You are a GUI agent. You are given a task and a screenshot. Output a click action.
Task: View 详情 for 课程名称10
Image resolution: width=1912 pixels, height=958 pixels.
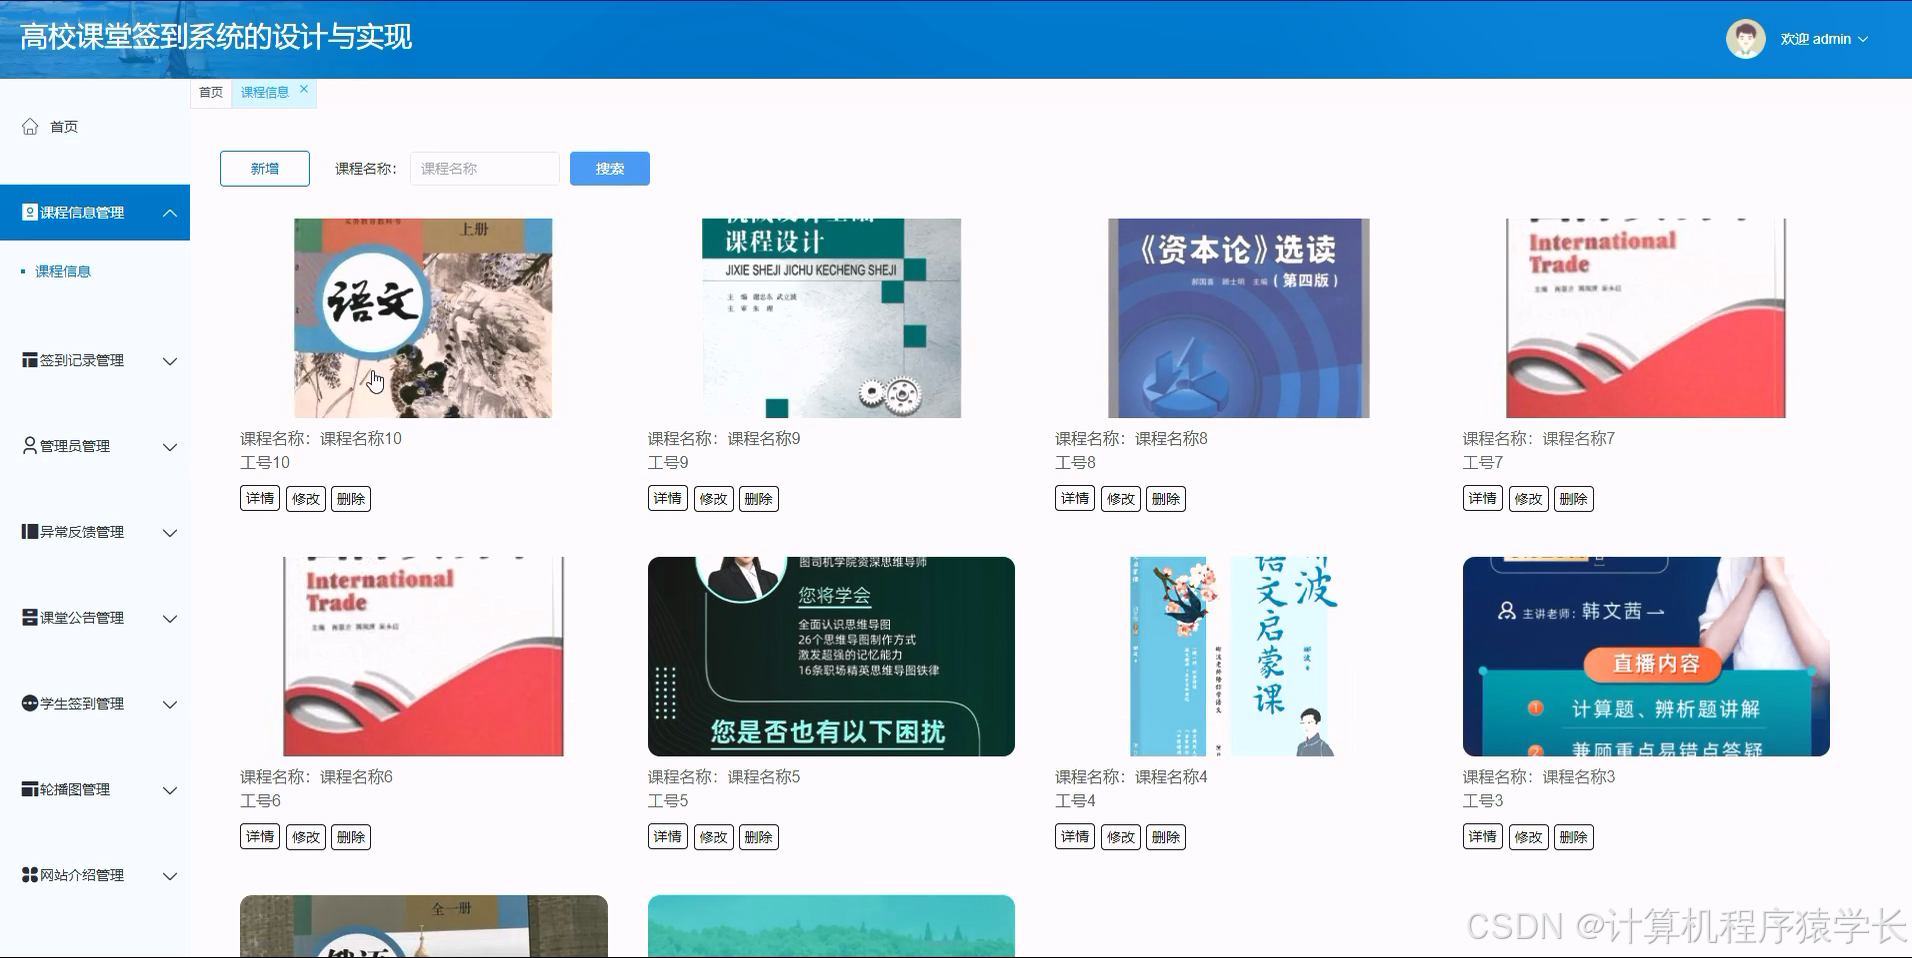point(260,499)
